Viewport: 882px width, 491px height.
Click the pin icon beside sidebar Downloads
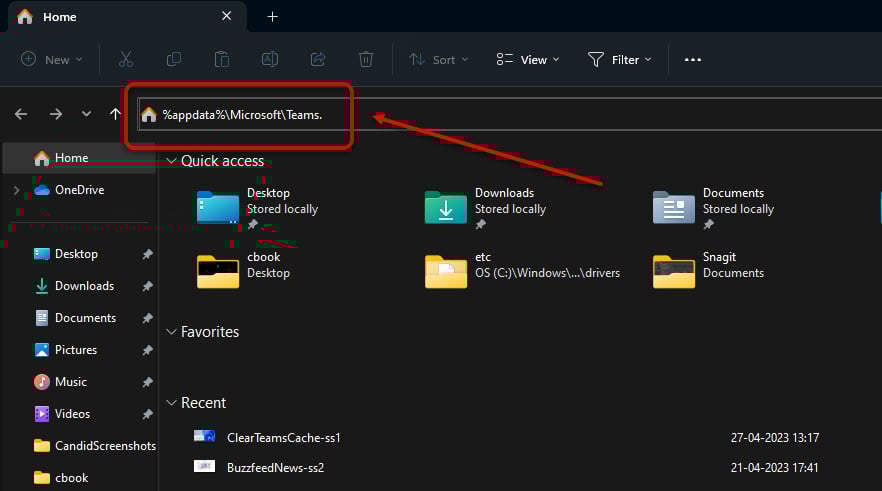147,286
